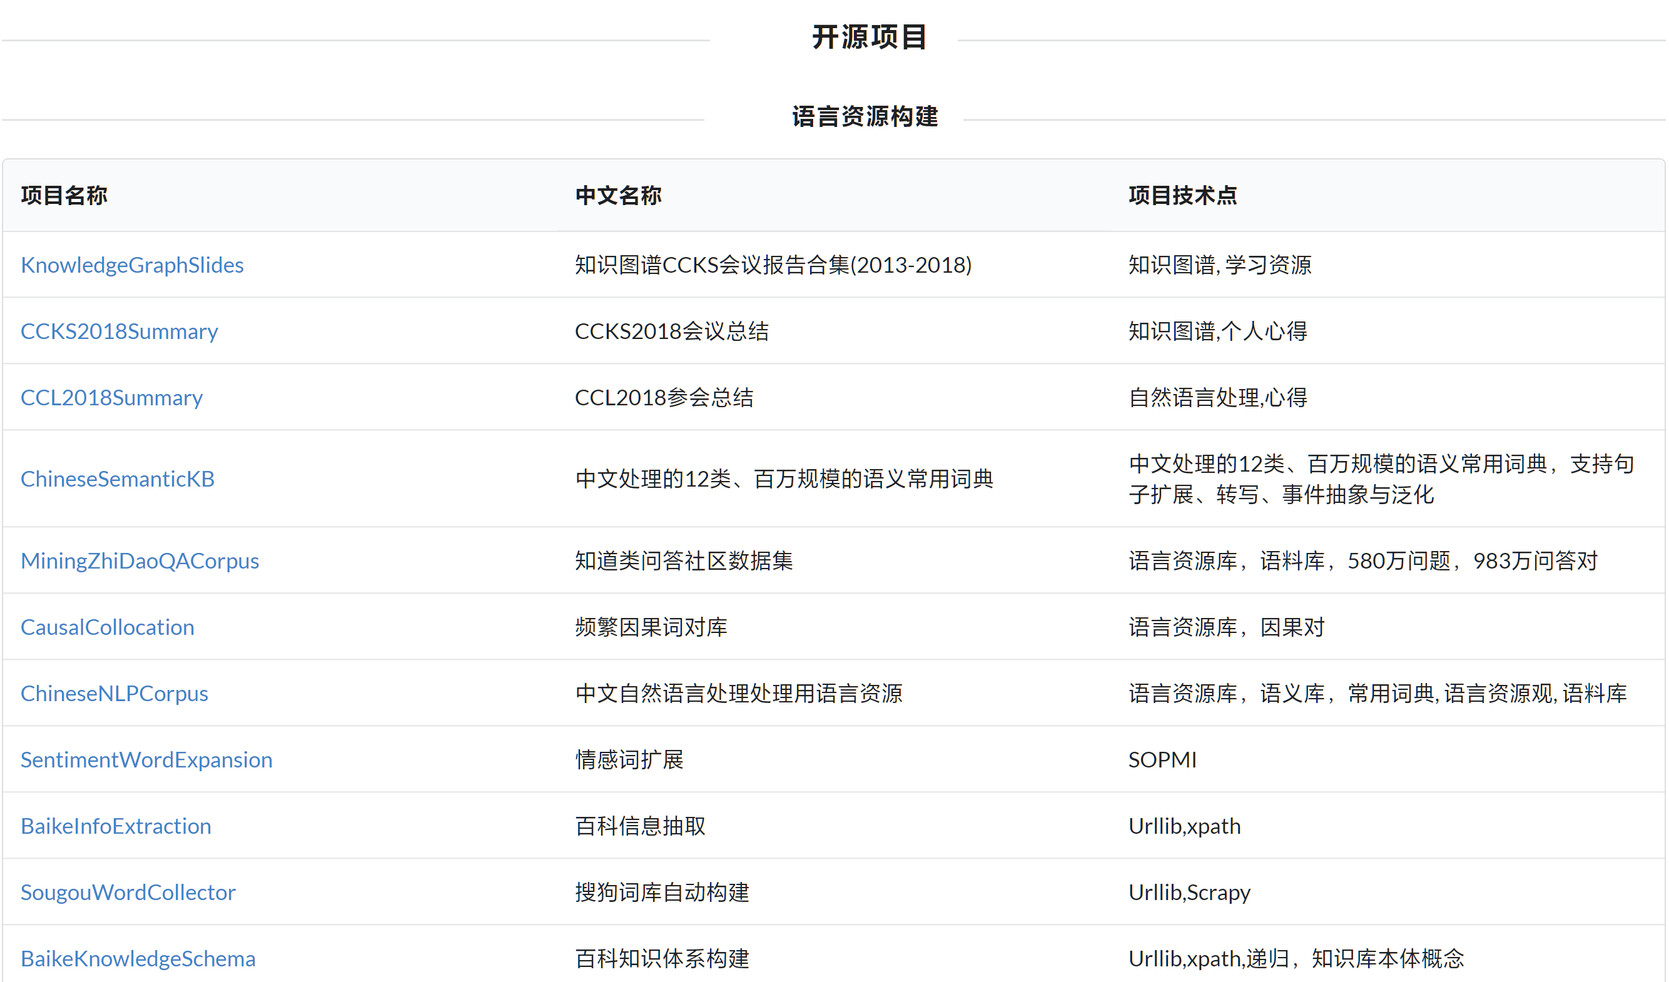
Task: Select the CausalCollocation link
Action: 107,627
